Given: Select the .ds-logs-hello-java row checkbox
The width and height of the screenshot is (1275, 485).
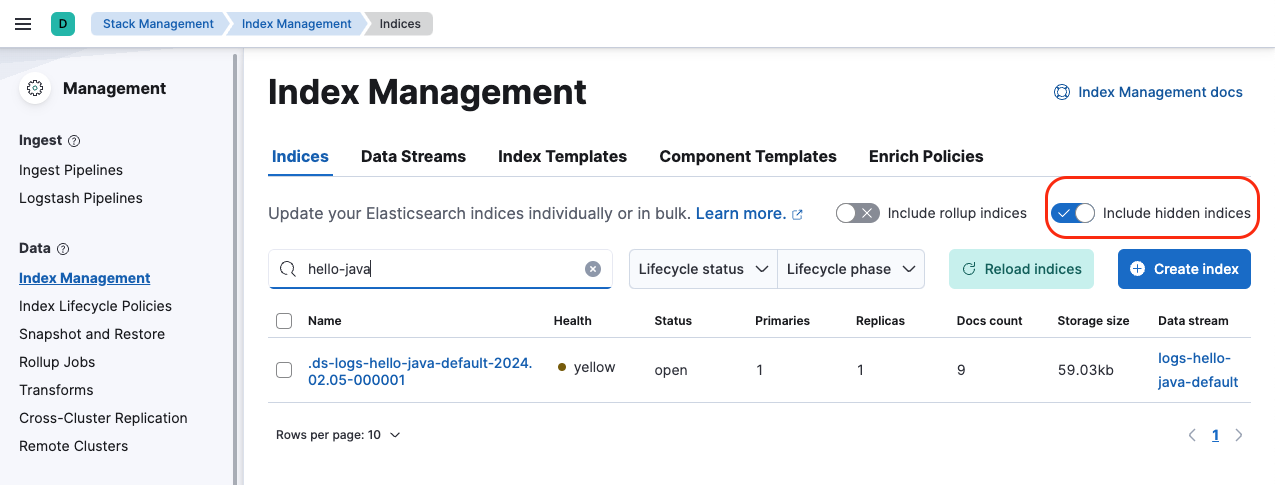Looking at the screenshot, I should [284, 370].
